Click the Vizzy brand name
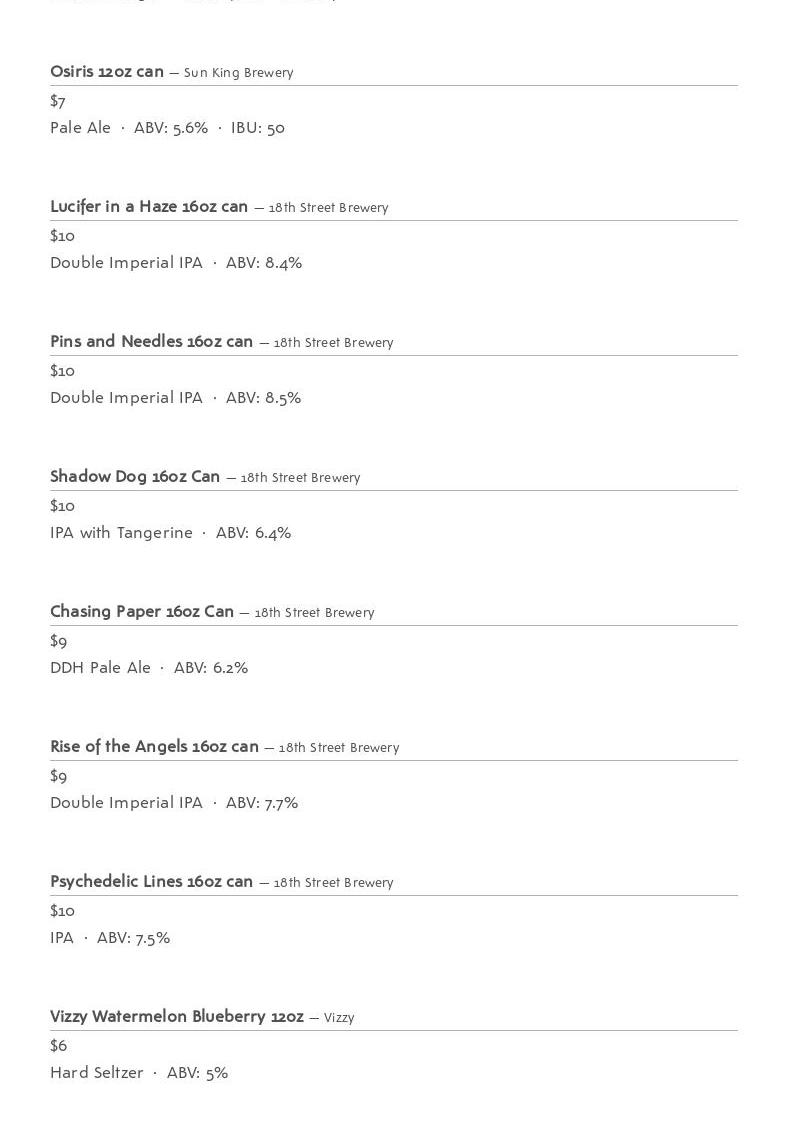This screenshot has height=1126, width=788. coord(339,1018)
